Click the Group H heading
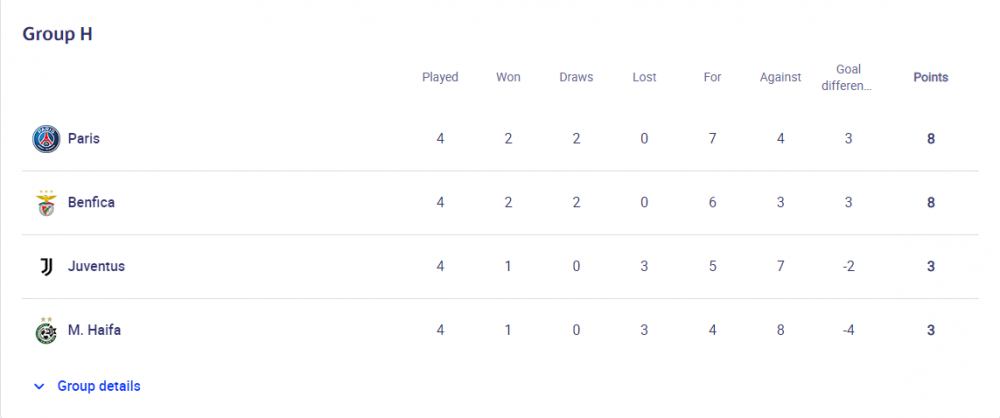The height and width of the screenshot is (418, 1000). tap(57, 34)
